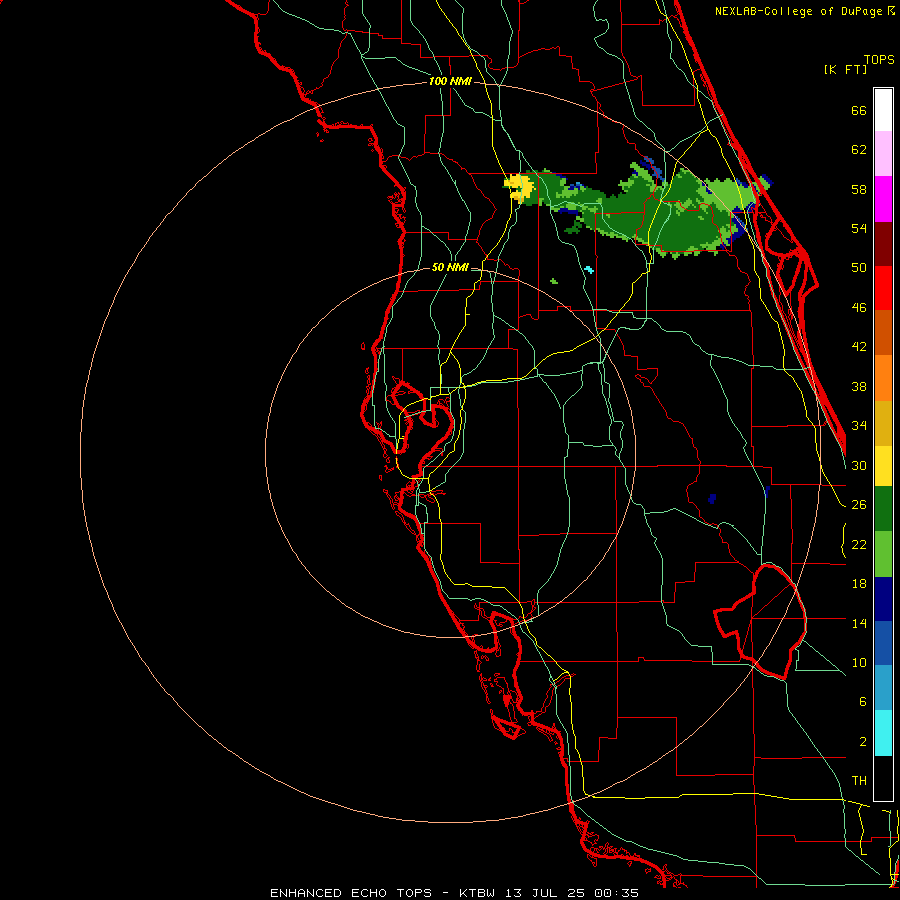Pick the bright orange legend swatch
Screen dimensions: 900x900
pos(883,377)
